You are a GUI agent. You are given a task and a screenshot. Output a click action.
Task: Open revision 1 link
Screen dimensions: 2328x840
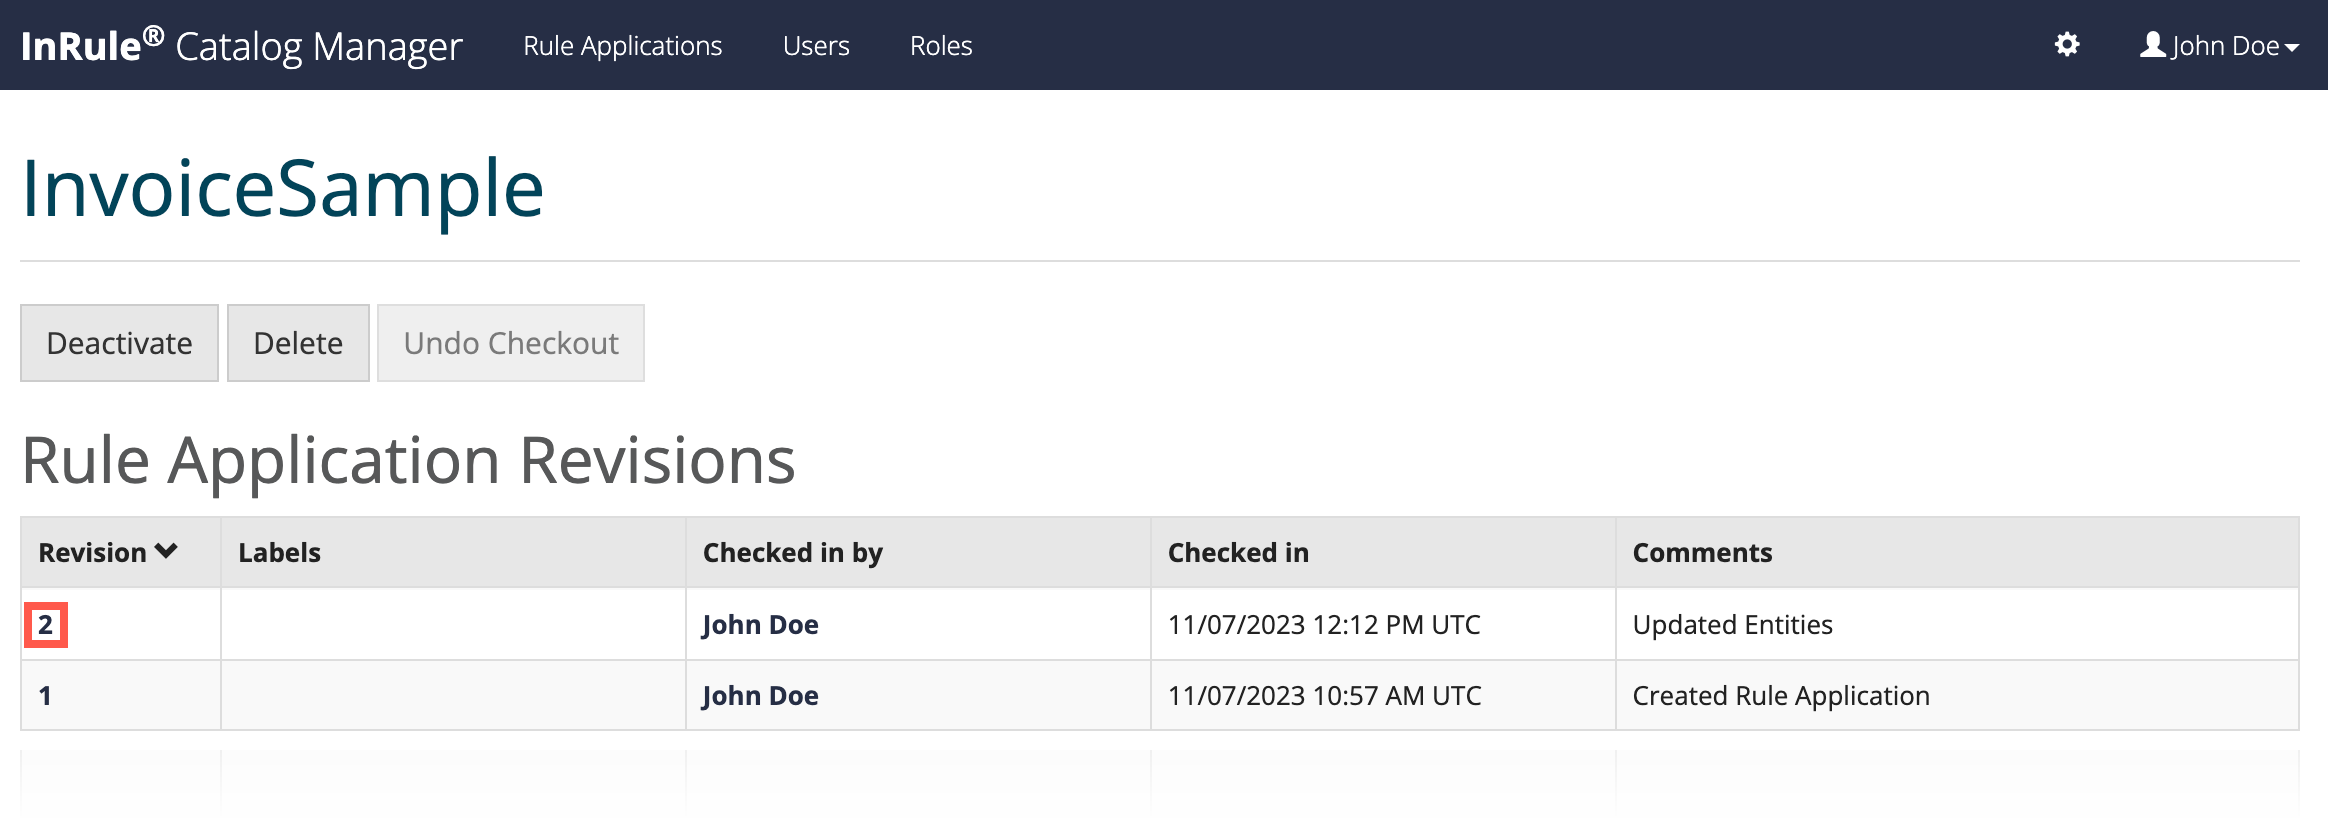click(x=45, y=696)
